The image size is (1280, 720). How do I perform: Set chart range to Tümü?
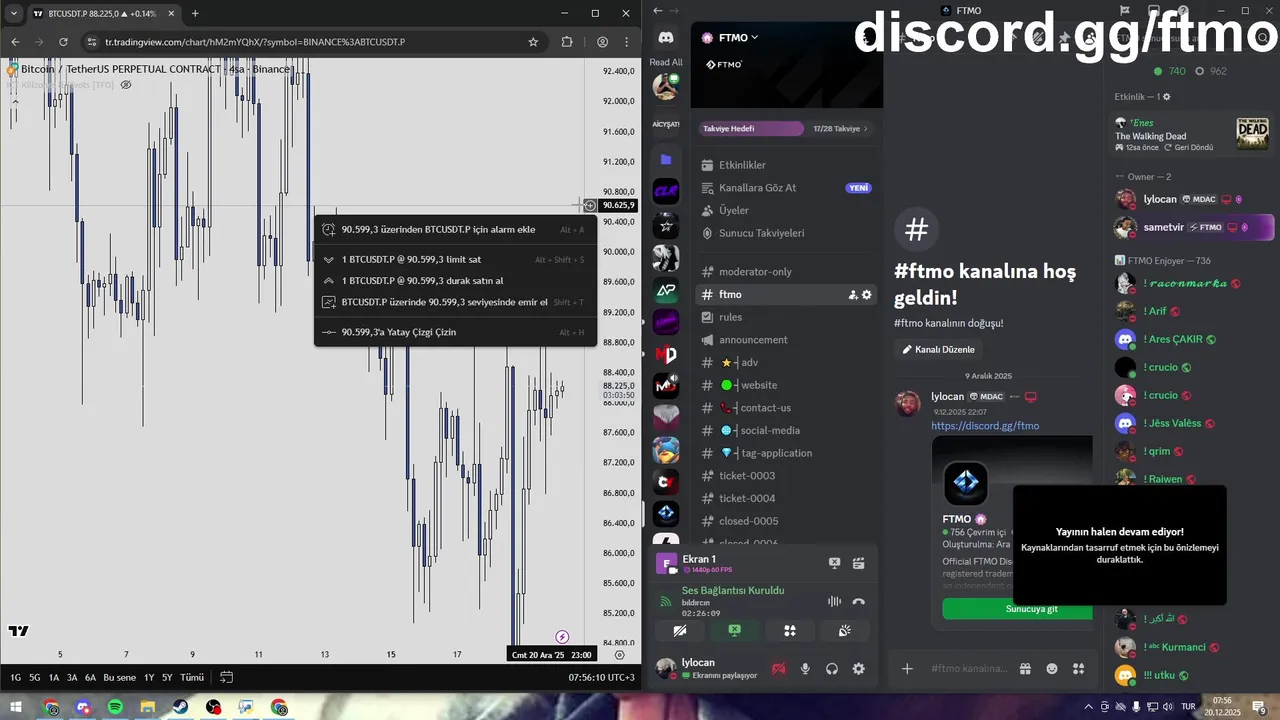(x=192, y=678)
